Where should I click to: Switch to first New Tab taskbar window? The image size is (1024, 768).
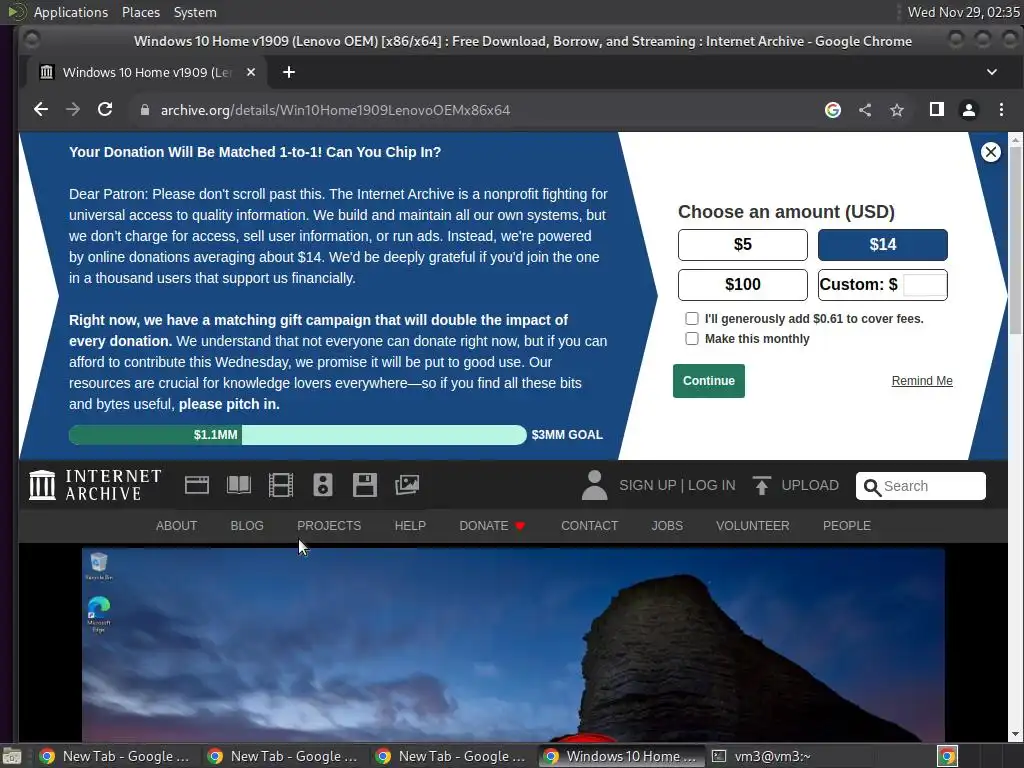[114, 756]
